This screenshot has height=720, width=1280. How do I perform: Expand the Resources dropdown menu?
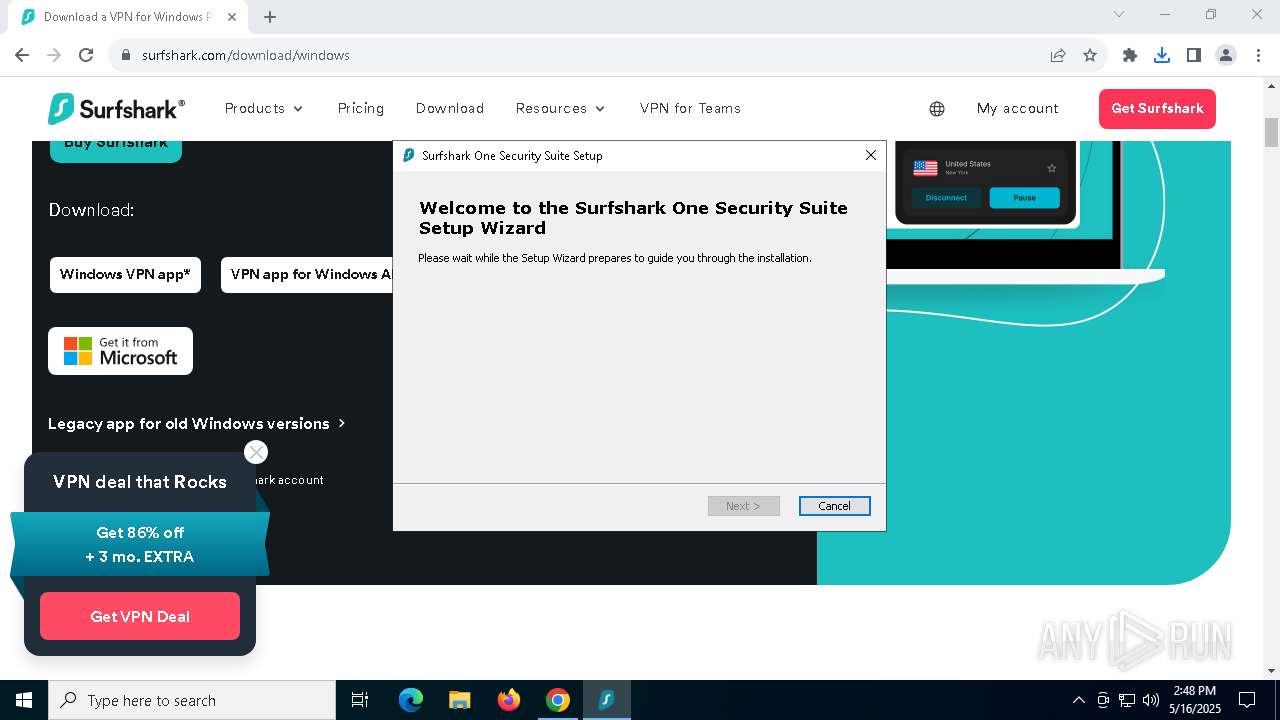(561, 108)
